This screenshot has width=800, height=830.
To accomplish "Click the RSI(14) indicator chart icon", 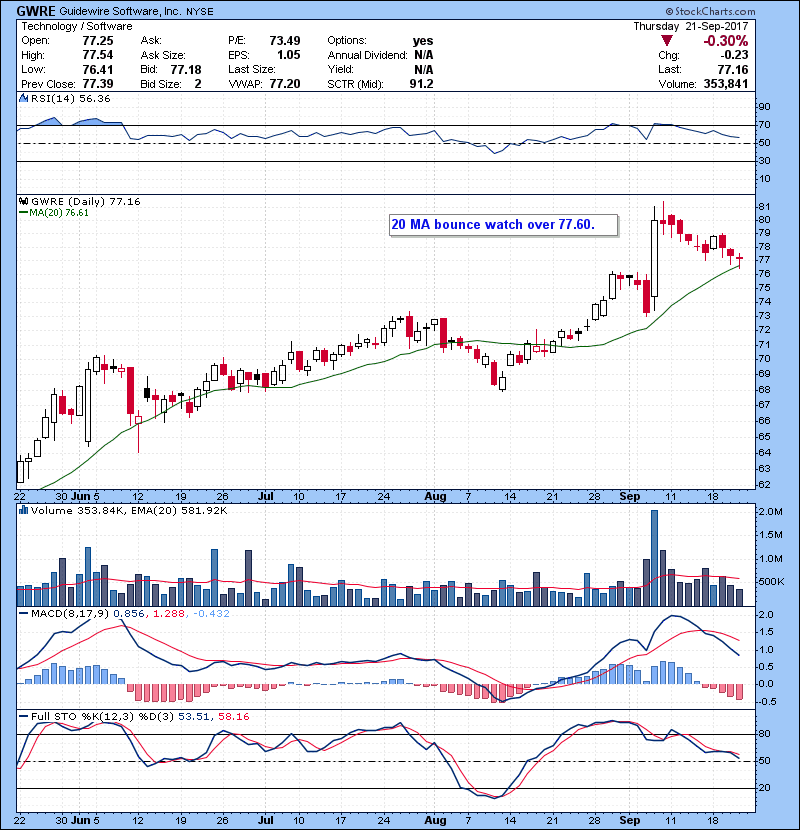I will pos(23,98).
